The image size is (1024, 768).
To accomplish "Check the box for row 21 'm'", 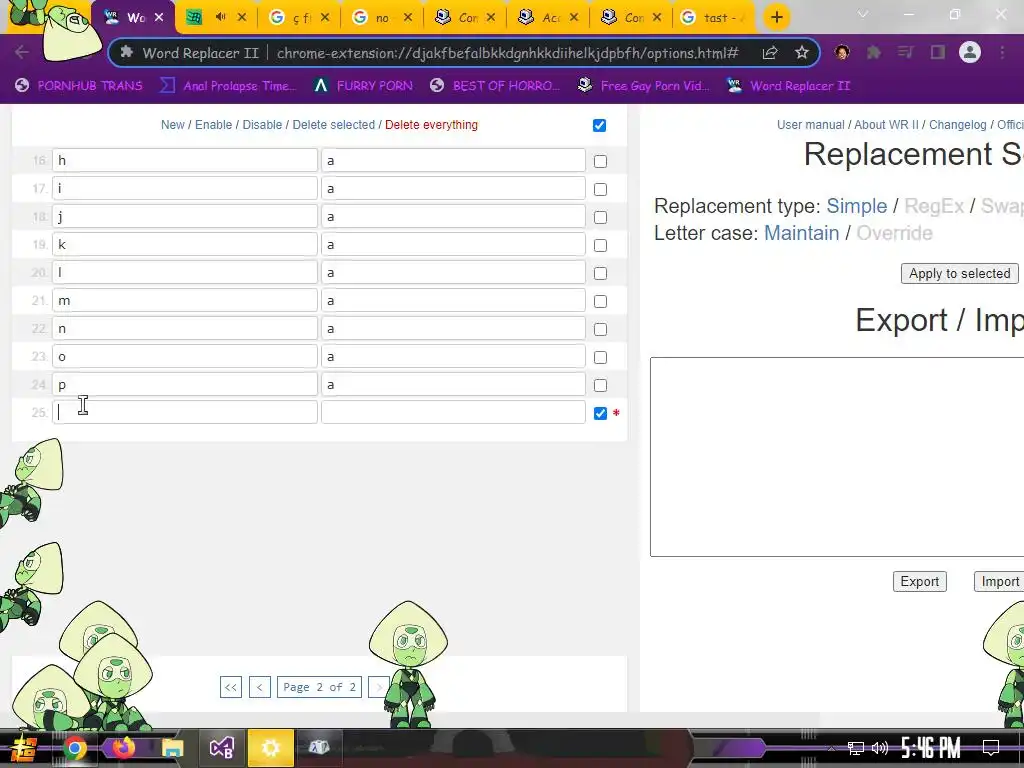I will (x=600, y=302).
